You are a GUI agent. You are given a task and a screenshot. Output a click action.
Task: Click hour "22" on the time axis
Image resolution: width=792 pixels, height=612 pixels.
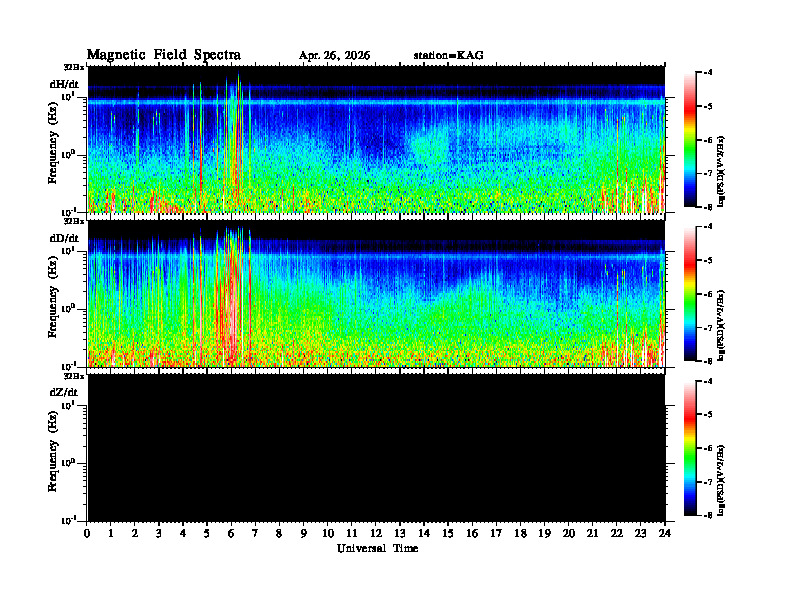(617, 533)
